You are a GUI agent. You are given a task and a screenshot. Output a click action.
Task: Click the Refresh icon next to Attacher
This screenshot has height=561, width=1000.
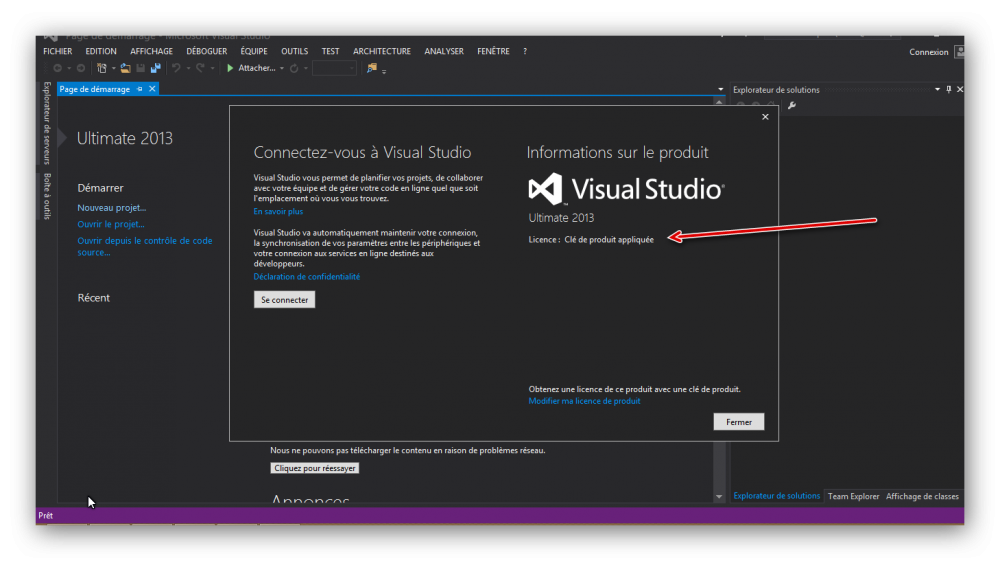(294, 68)
